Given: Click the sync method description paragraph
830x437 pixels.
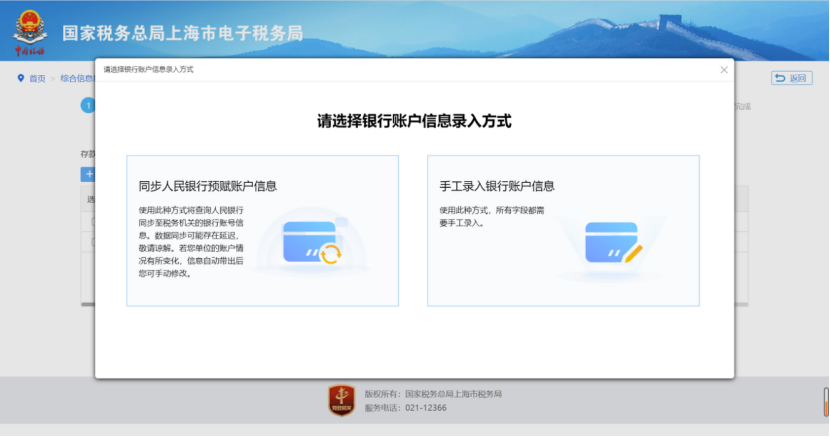Looking at the screenshot, I should point(191,242).
